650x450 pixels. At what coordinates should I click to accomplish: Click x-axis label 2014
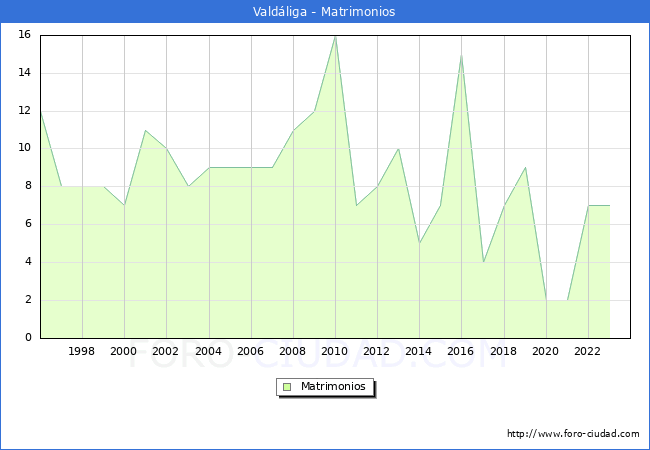419,351
